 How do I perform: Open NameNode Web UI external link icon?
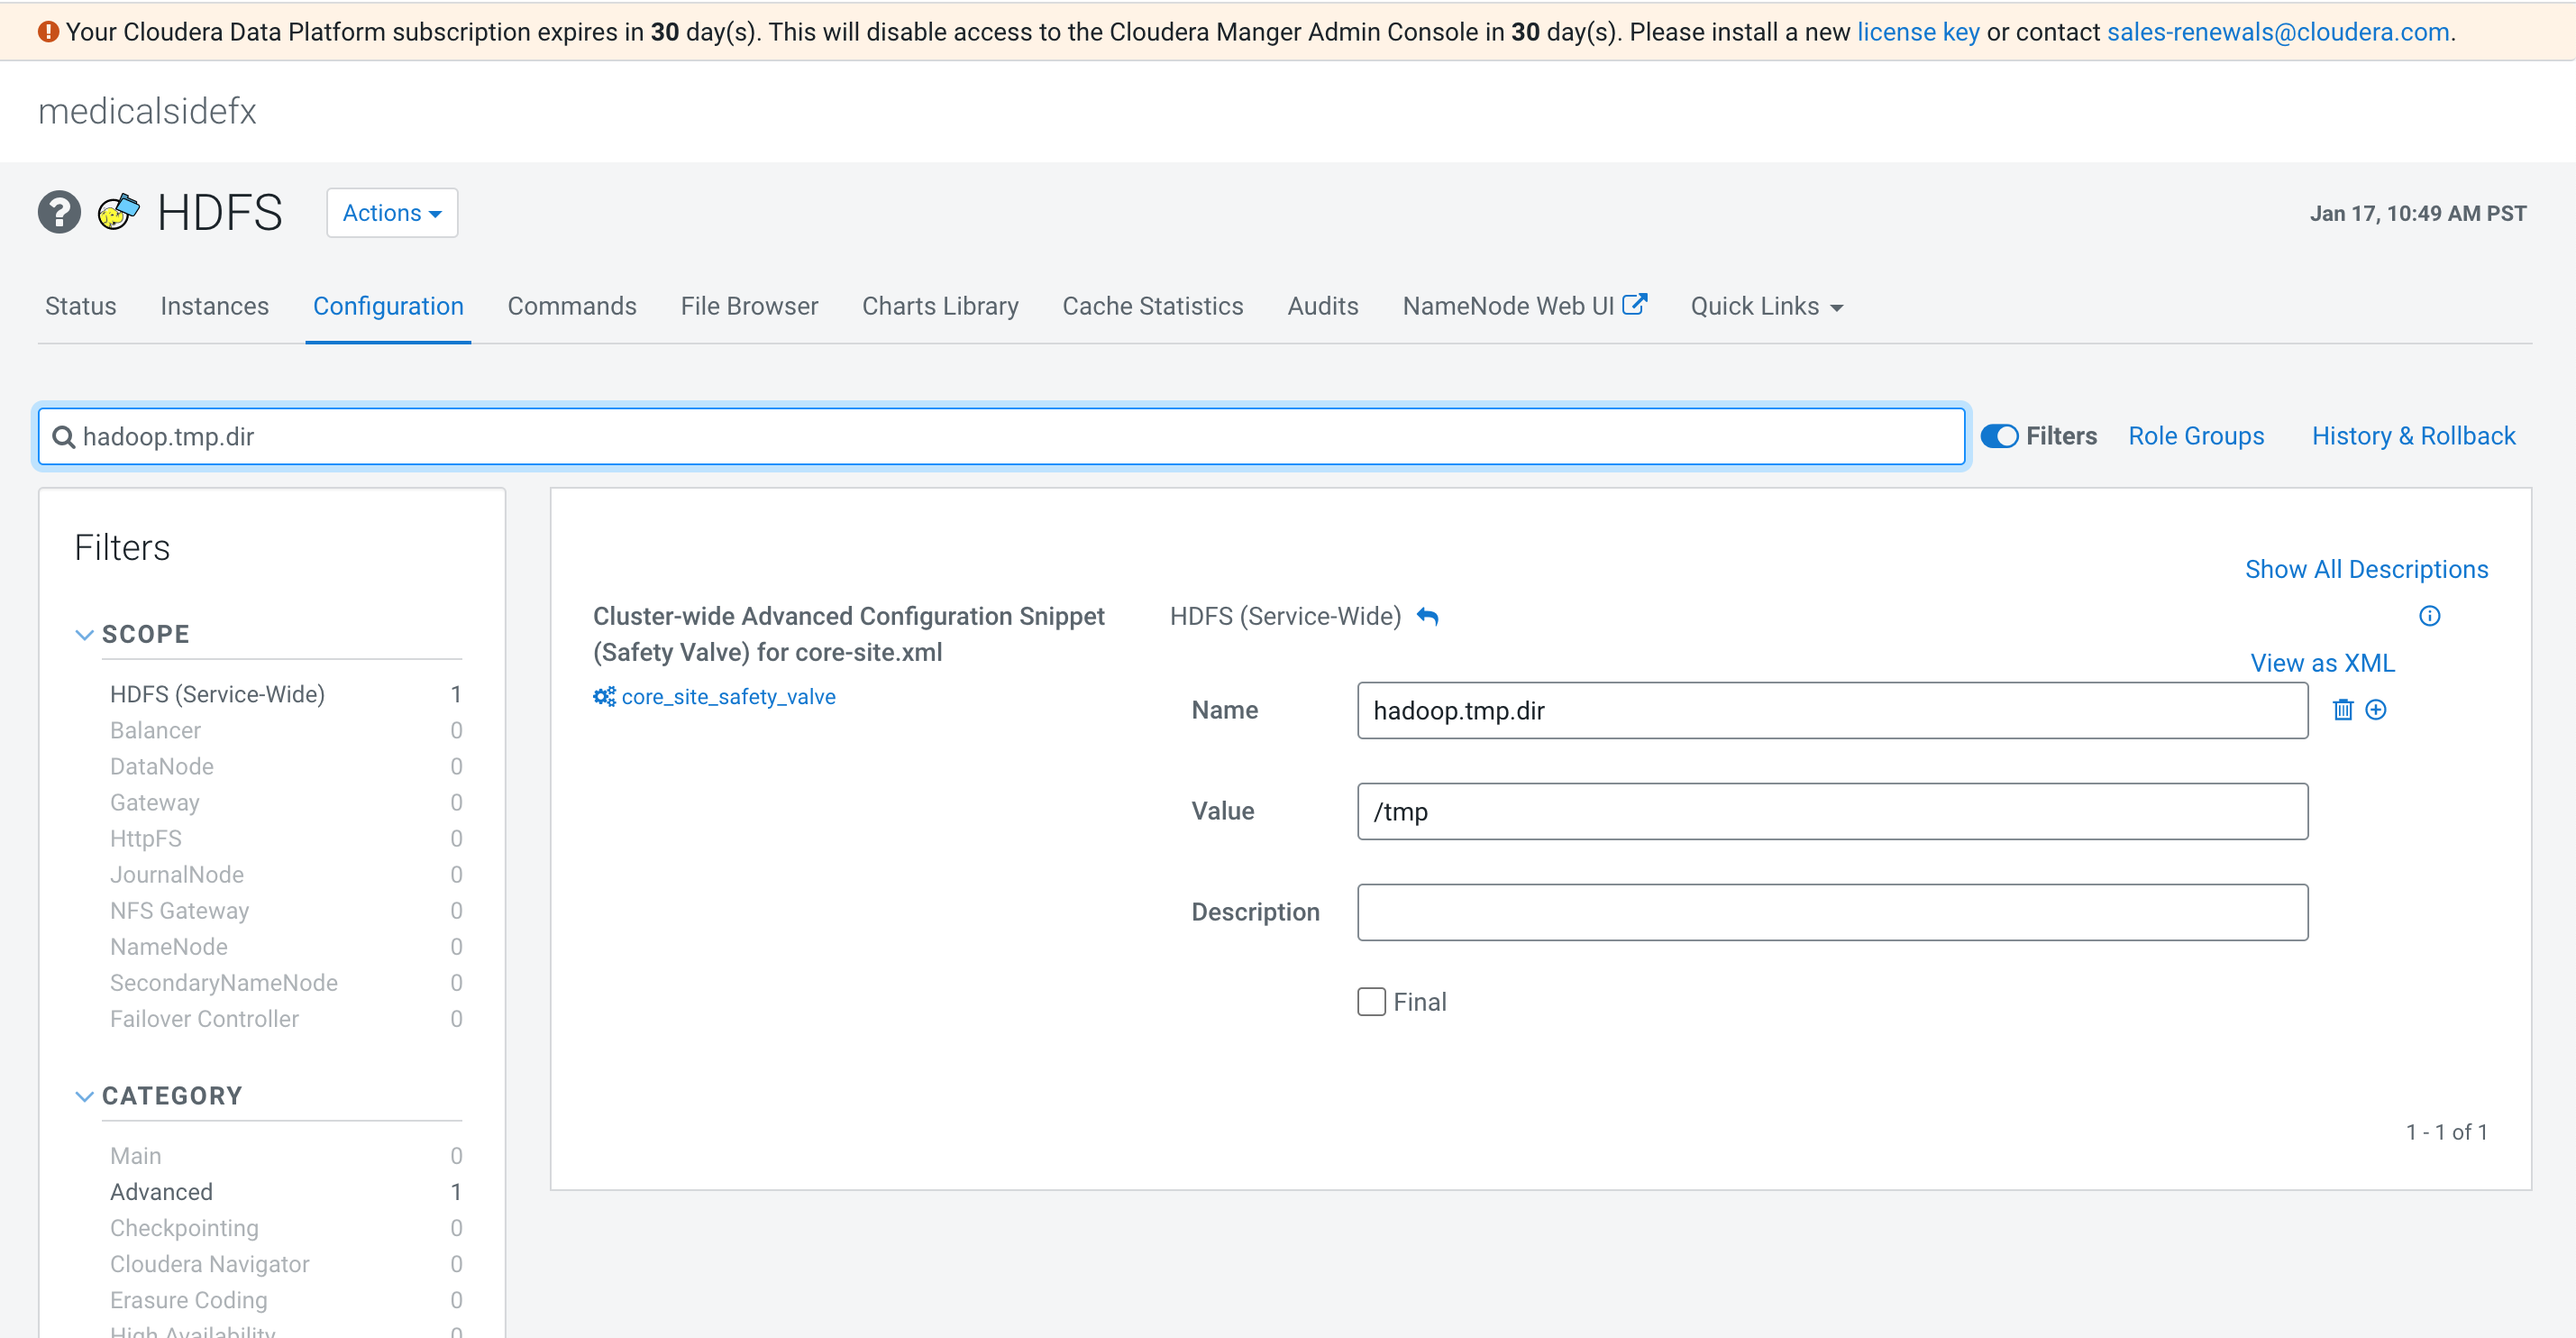pyautogui.click(x=1637, y=302)
